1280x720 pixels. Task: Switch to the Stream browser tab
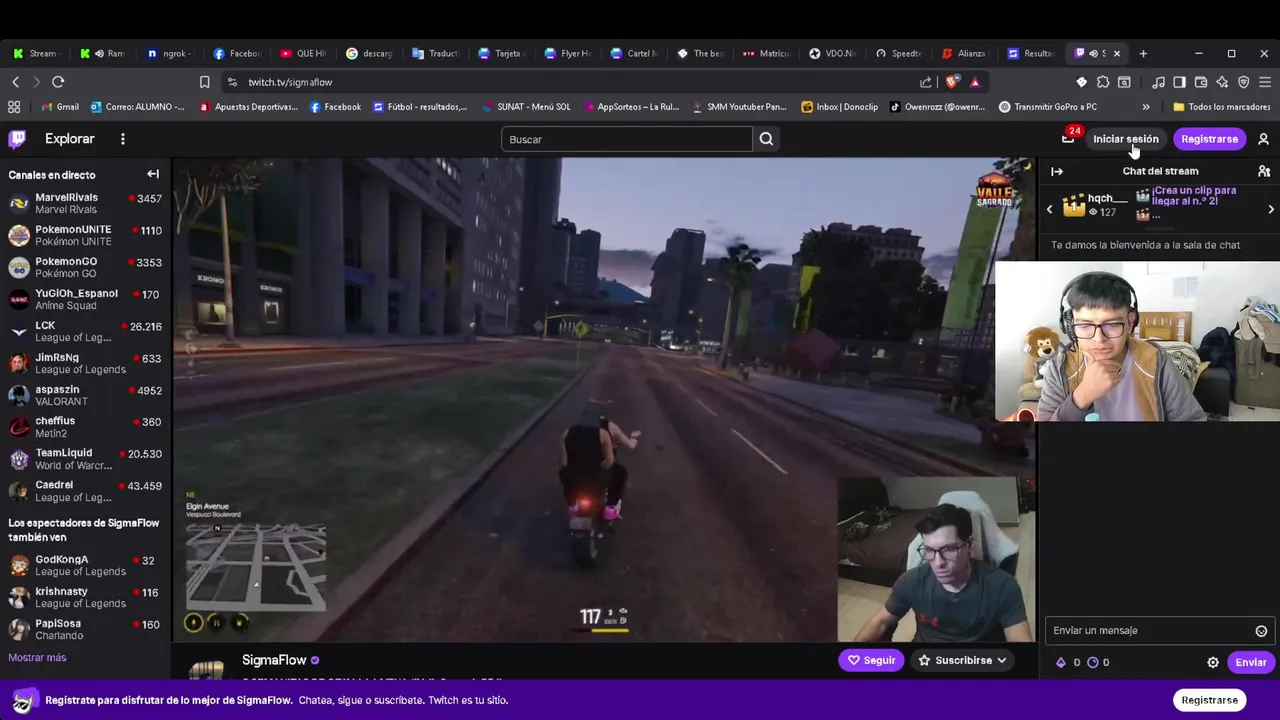(36, 53)
